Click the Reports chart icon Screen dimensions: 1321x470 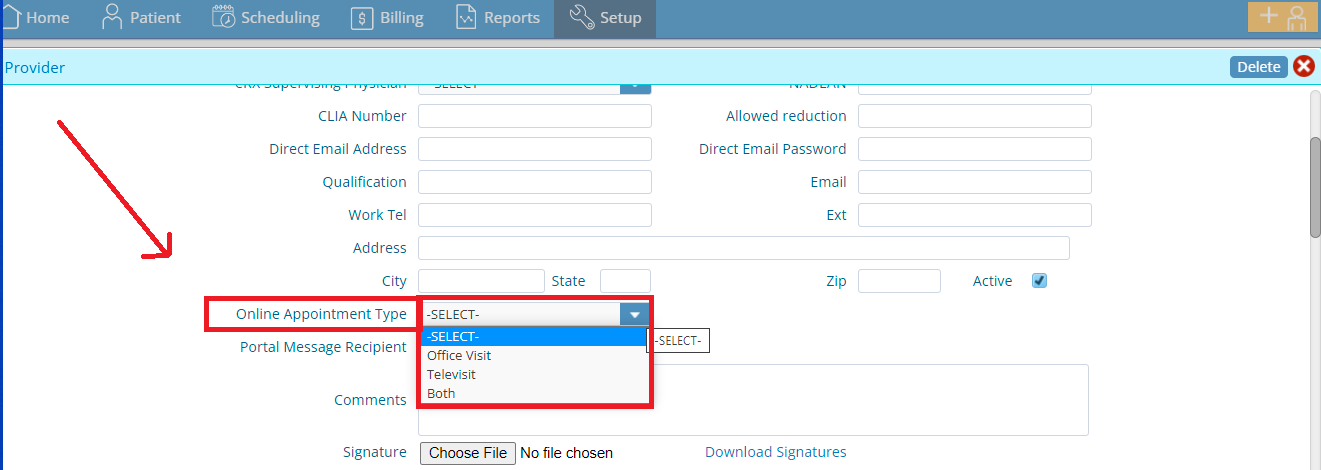click(466, 17)
